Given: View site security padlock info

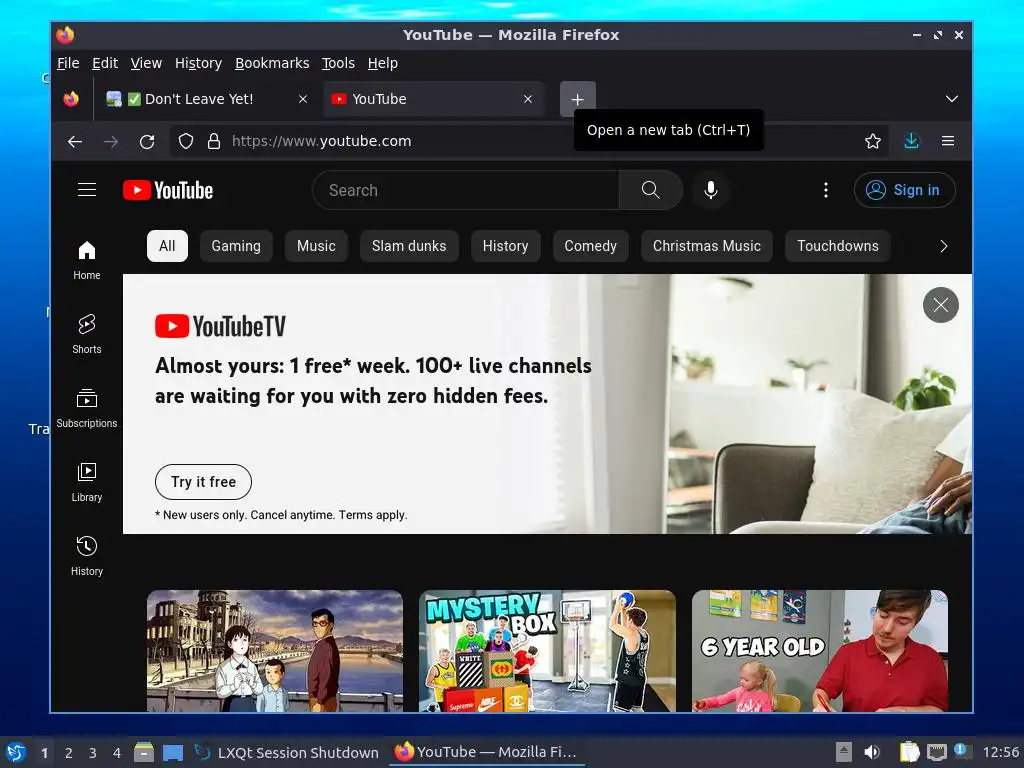Looking at the screenshot, I should [214, 141].
